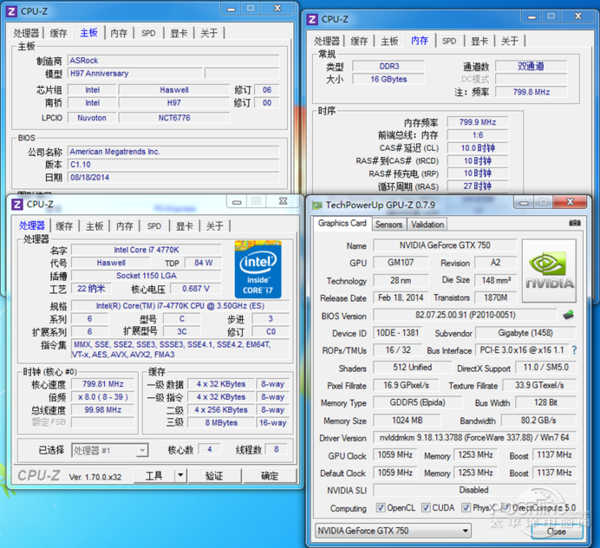The image size is (600, 548).
Task: Open the SPD tab in the processor CPU-Z window
Action: (154, 226)
